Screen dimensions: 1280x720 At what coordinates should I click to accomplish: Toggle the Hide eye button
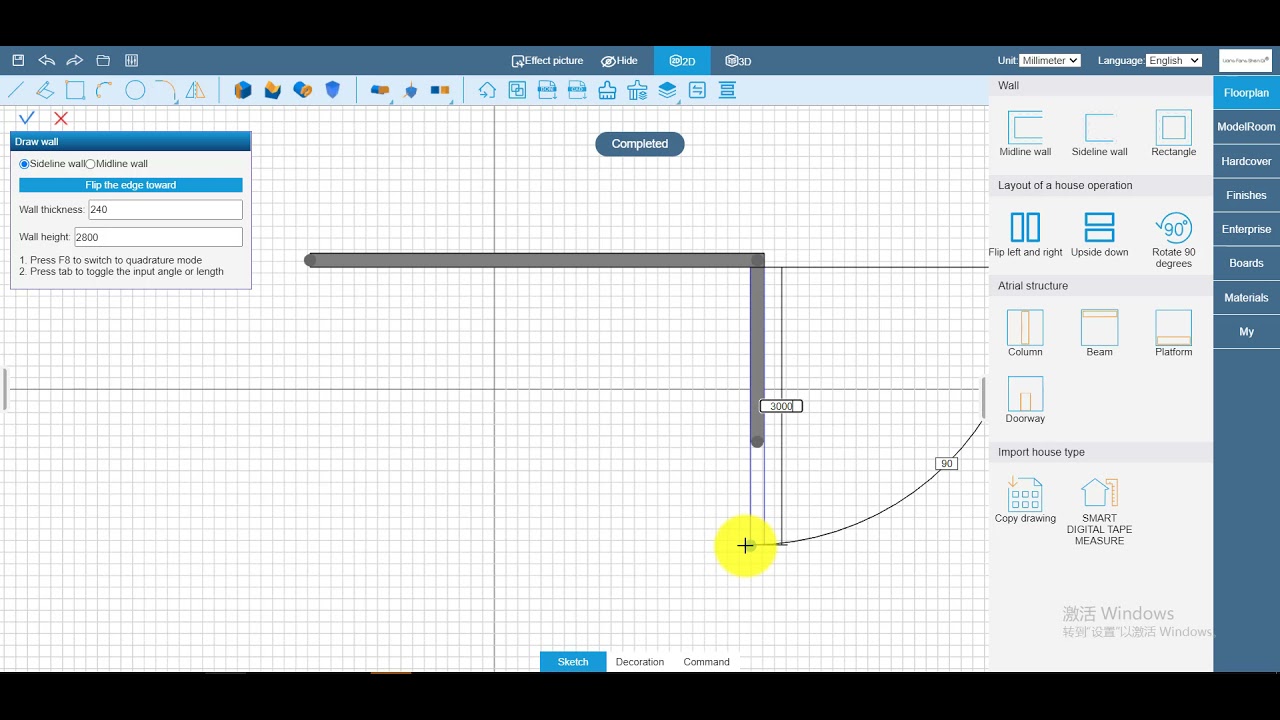(619, 61)
